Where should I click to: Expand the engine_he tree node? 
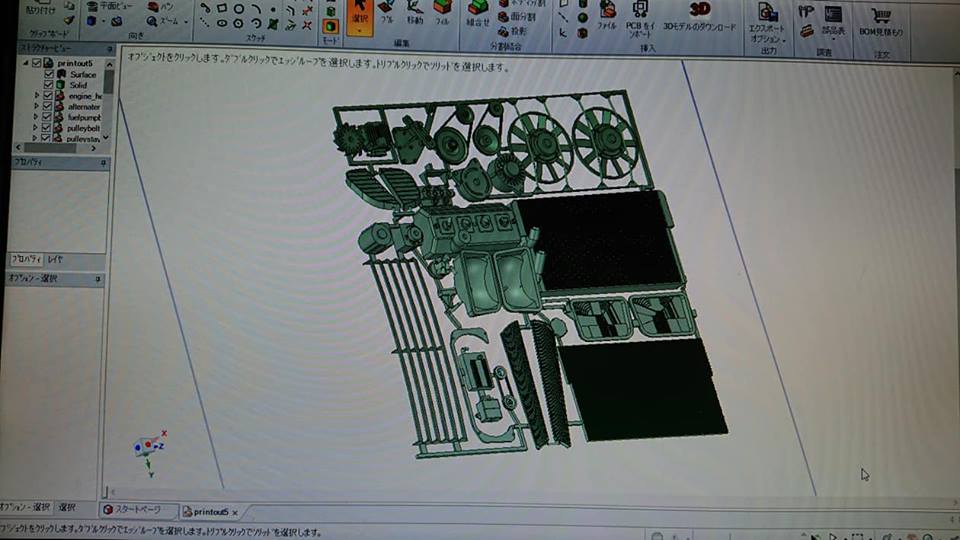pos(37,96)
